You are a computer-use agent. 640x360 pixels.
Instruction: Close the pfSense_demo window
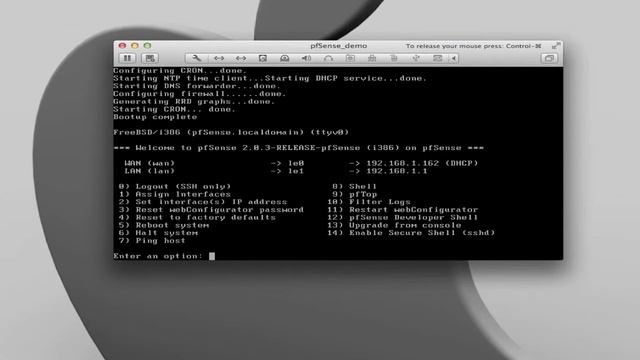point(122,46)
